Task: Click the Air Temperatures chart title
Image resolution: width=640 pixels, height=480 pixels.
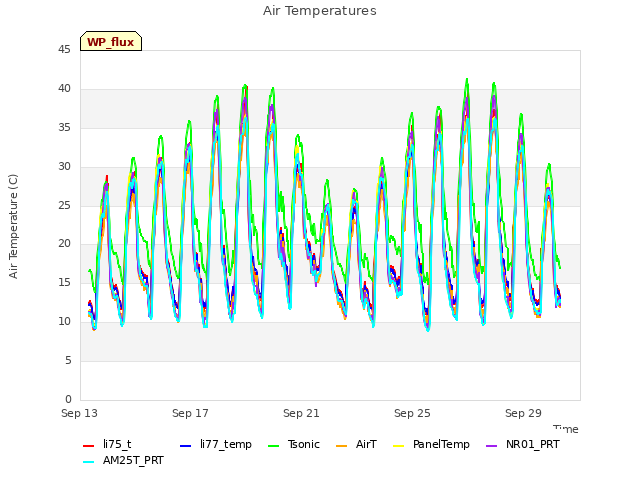Action: pos(320,11)
